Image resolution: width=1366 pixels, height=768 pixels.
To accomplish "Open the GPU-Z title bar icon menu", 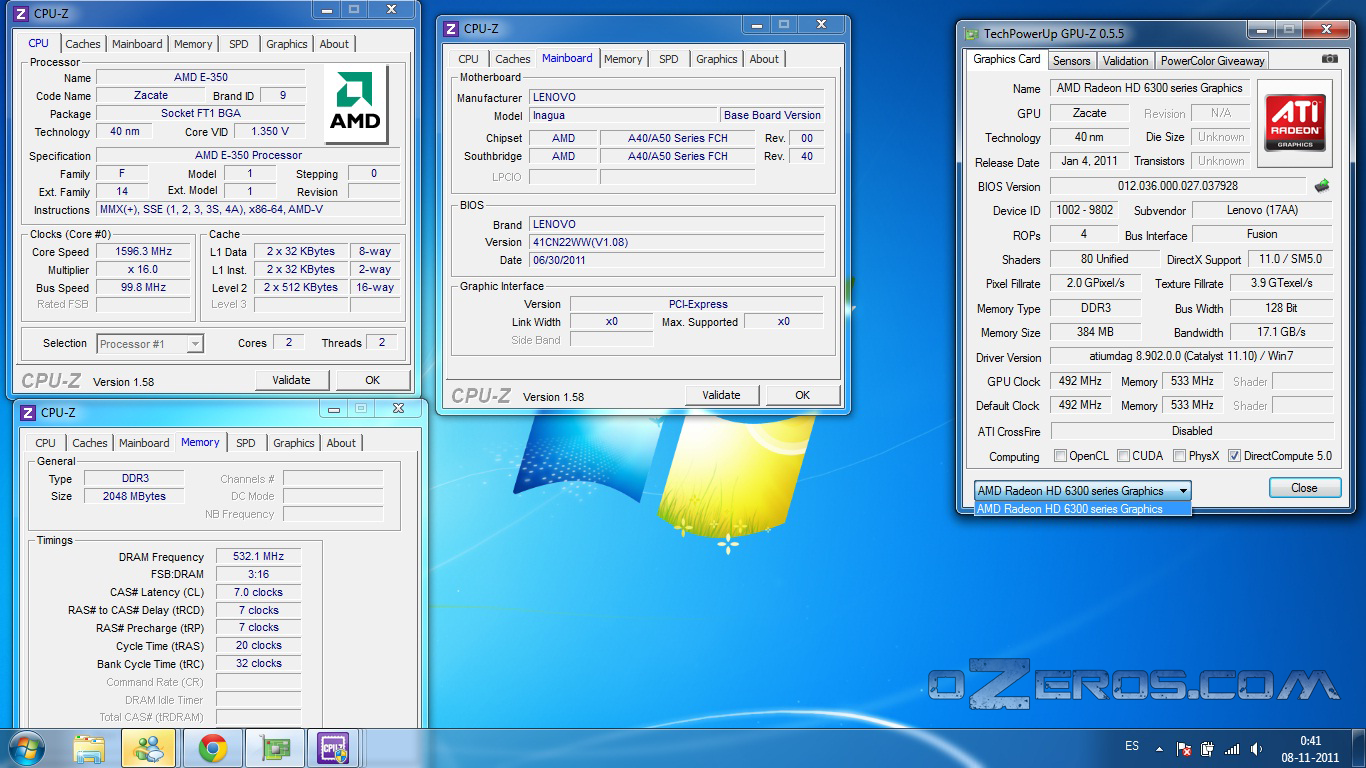I will coord(971,33).
